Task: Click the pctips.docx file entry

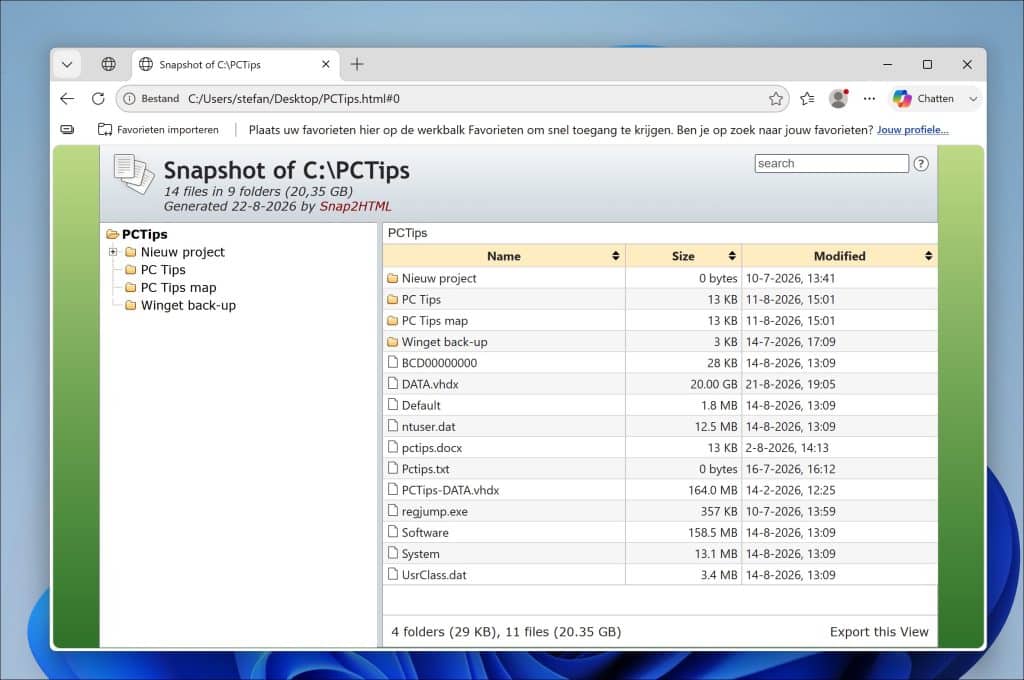Action: click(432, 448)
